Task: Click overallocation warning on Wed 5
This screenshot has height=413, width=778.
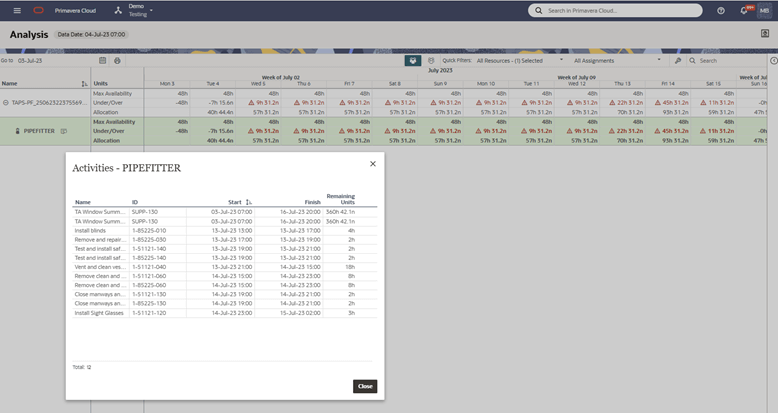Action: 251,103
